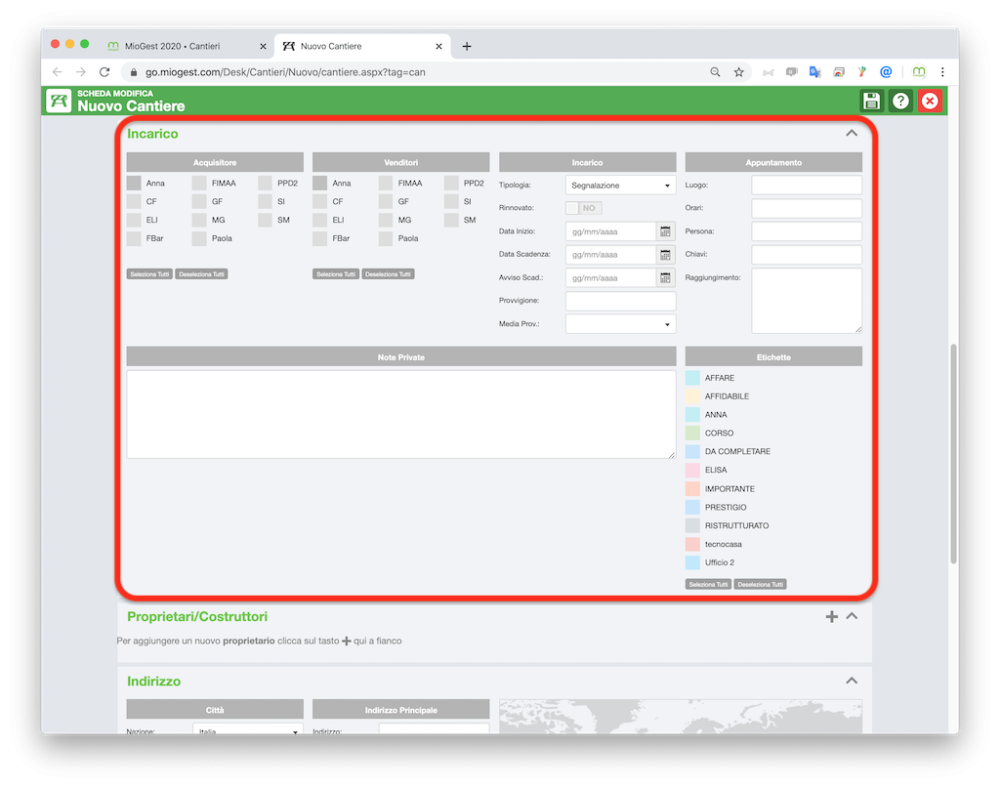The image size is (1000, 788).
Task: Check Paola under Acquisitore
Action: (199, 238)
